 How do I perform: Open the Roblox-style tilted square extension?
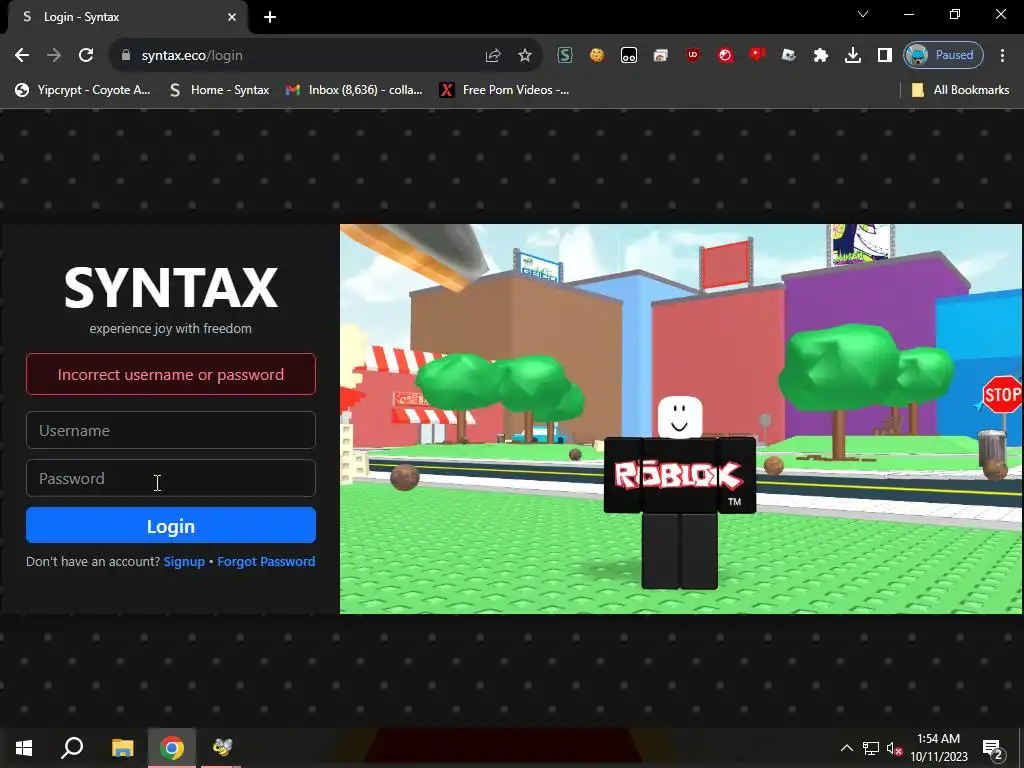click(789, 56)
